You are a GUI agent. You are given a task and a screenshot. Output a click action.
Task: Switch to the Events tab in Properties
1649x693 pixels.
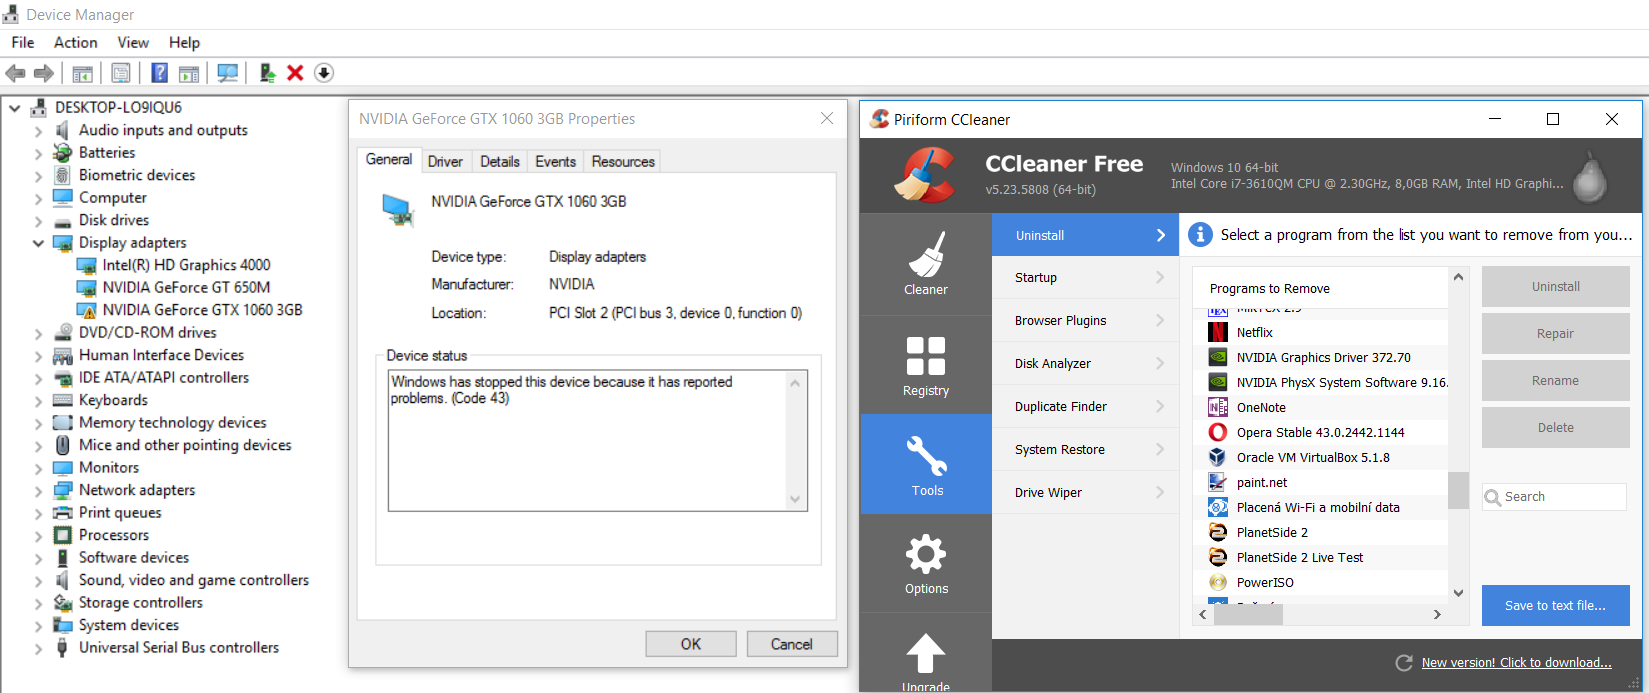click(x=556, y=162)
